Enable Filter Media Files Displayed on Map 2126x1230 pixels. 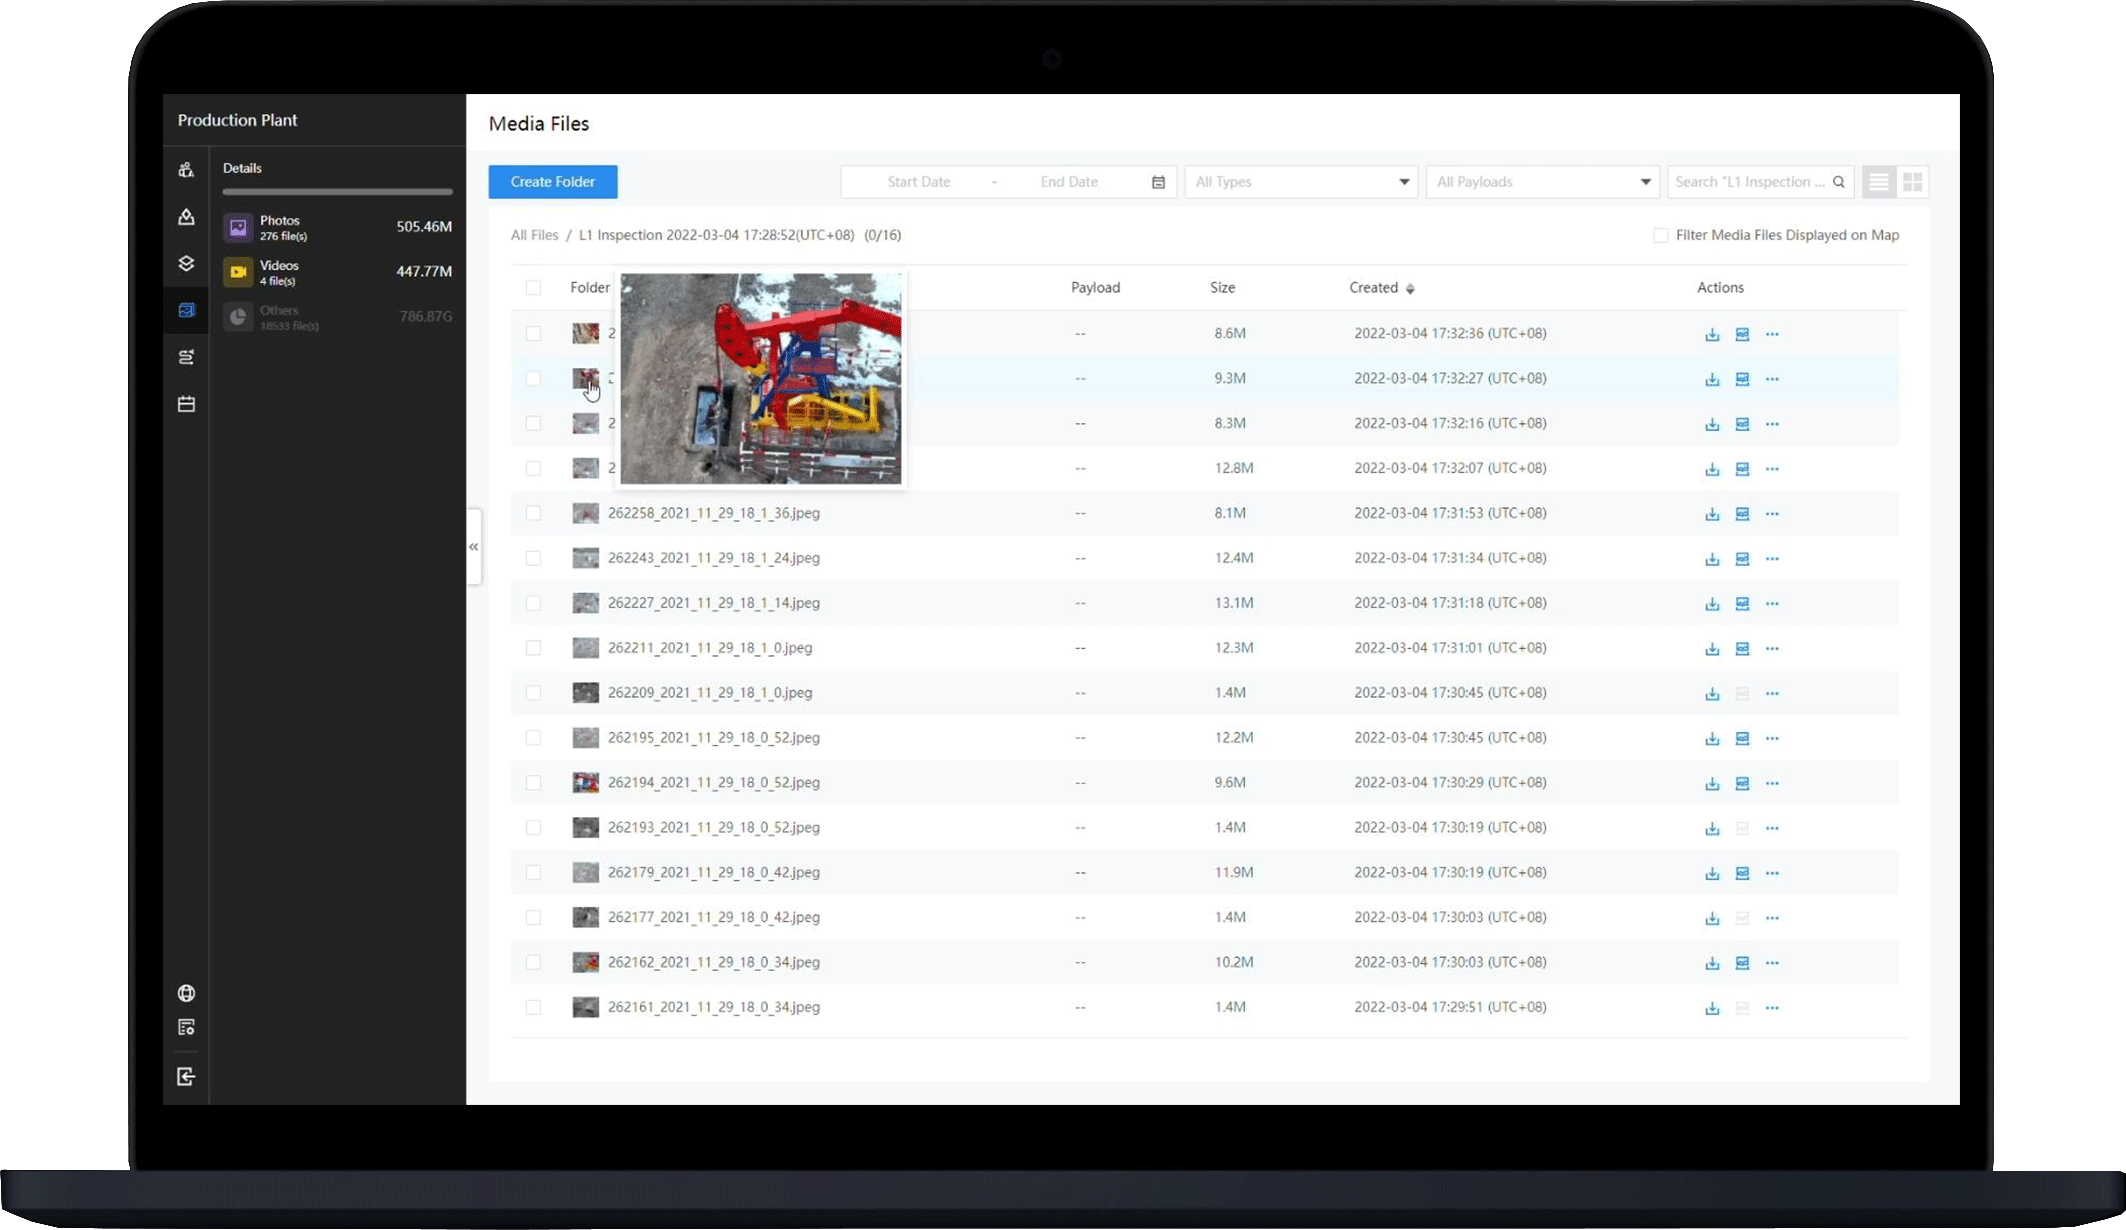[x=1661, y=236]
